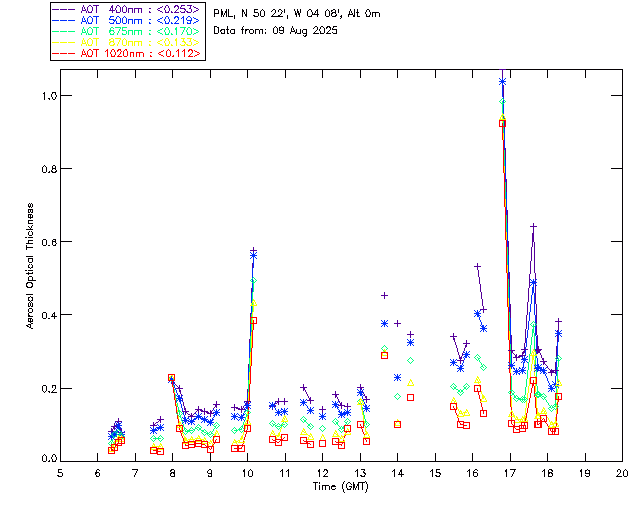Viewport: 640px width, 512px height.
Task: Click the red square peak at 8 GMT
Action: (172, 378)
